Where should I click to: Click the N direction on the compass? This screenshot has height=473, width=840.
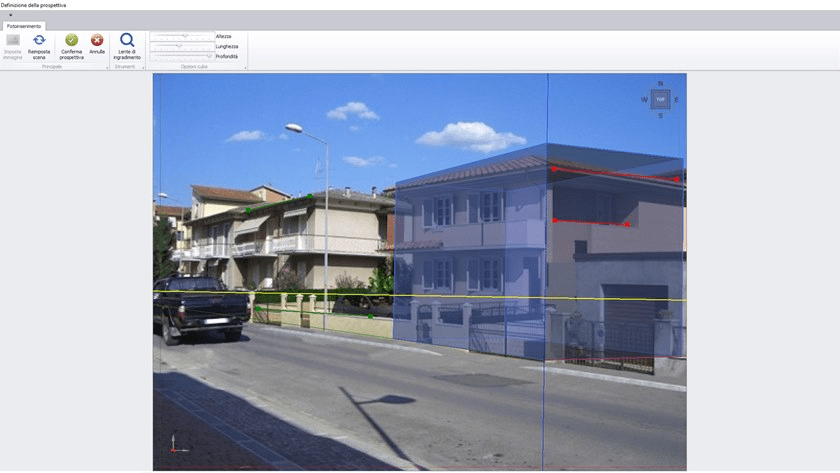point(660,83)
